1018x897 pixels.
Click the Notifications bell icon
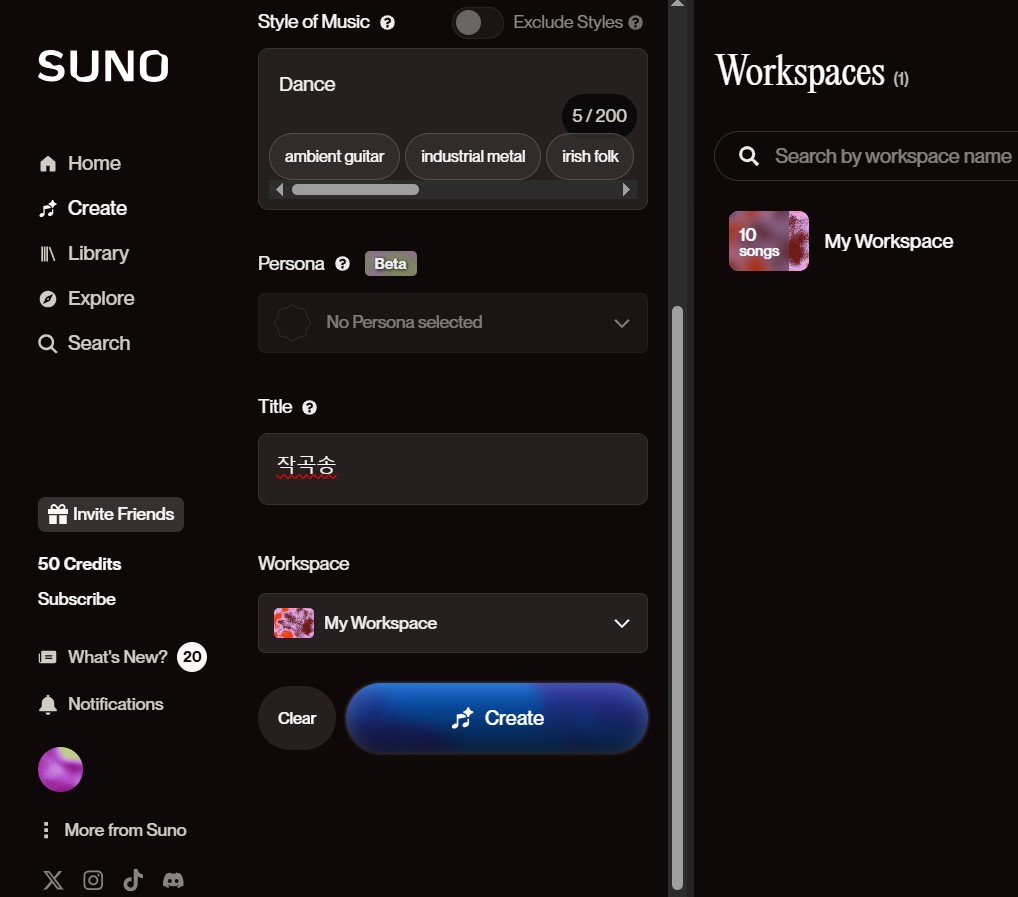pyautogui.click(x=47, y=704)
